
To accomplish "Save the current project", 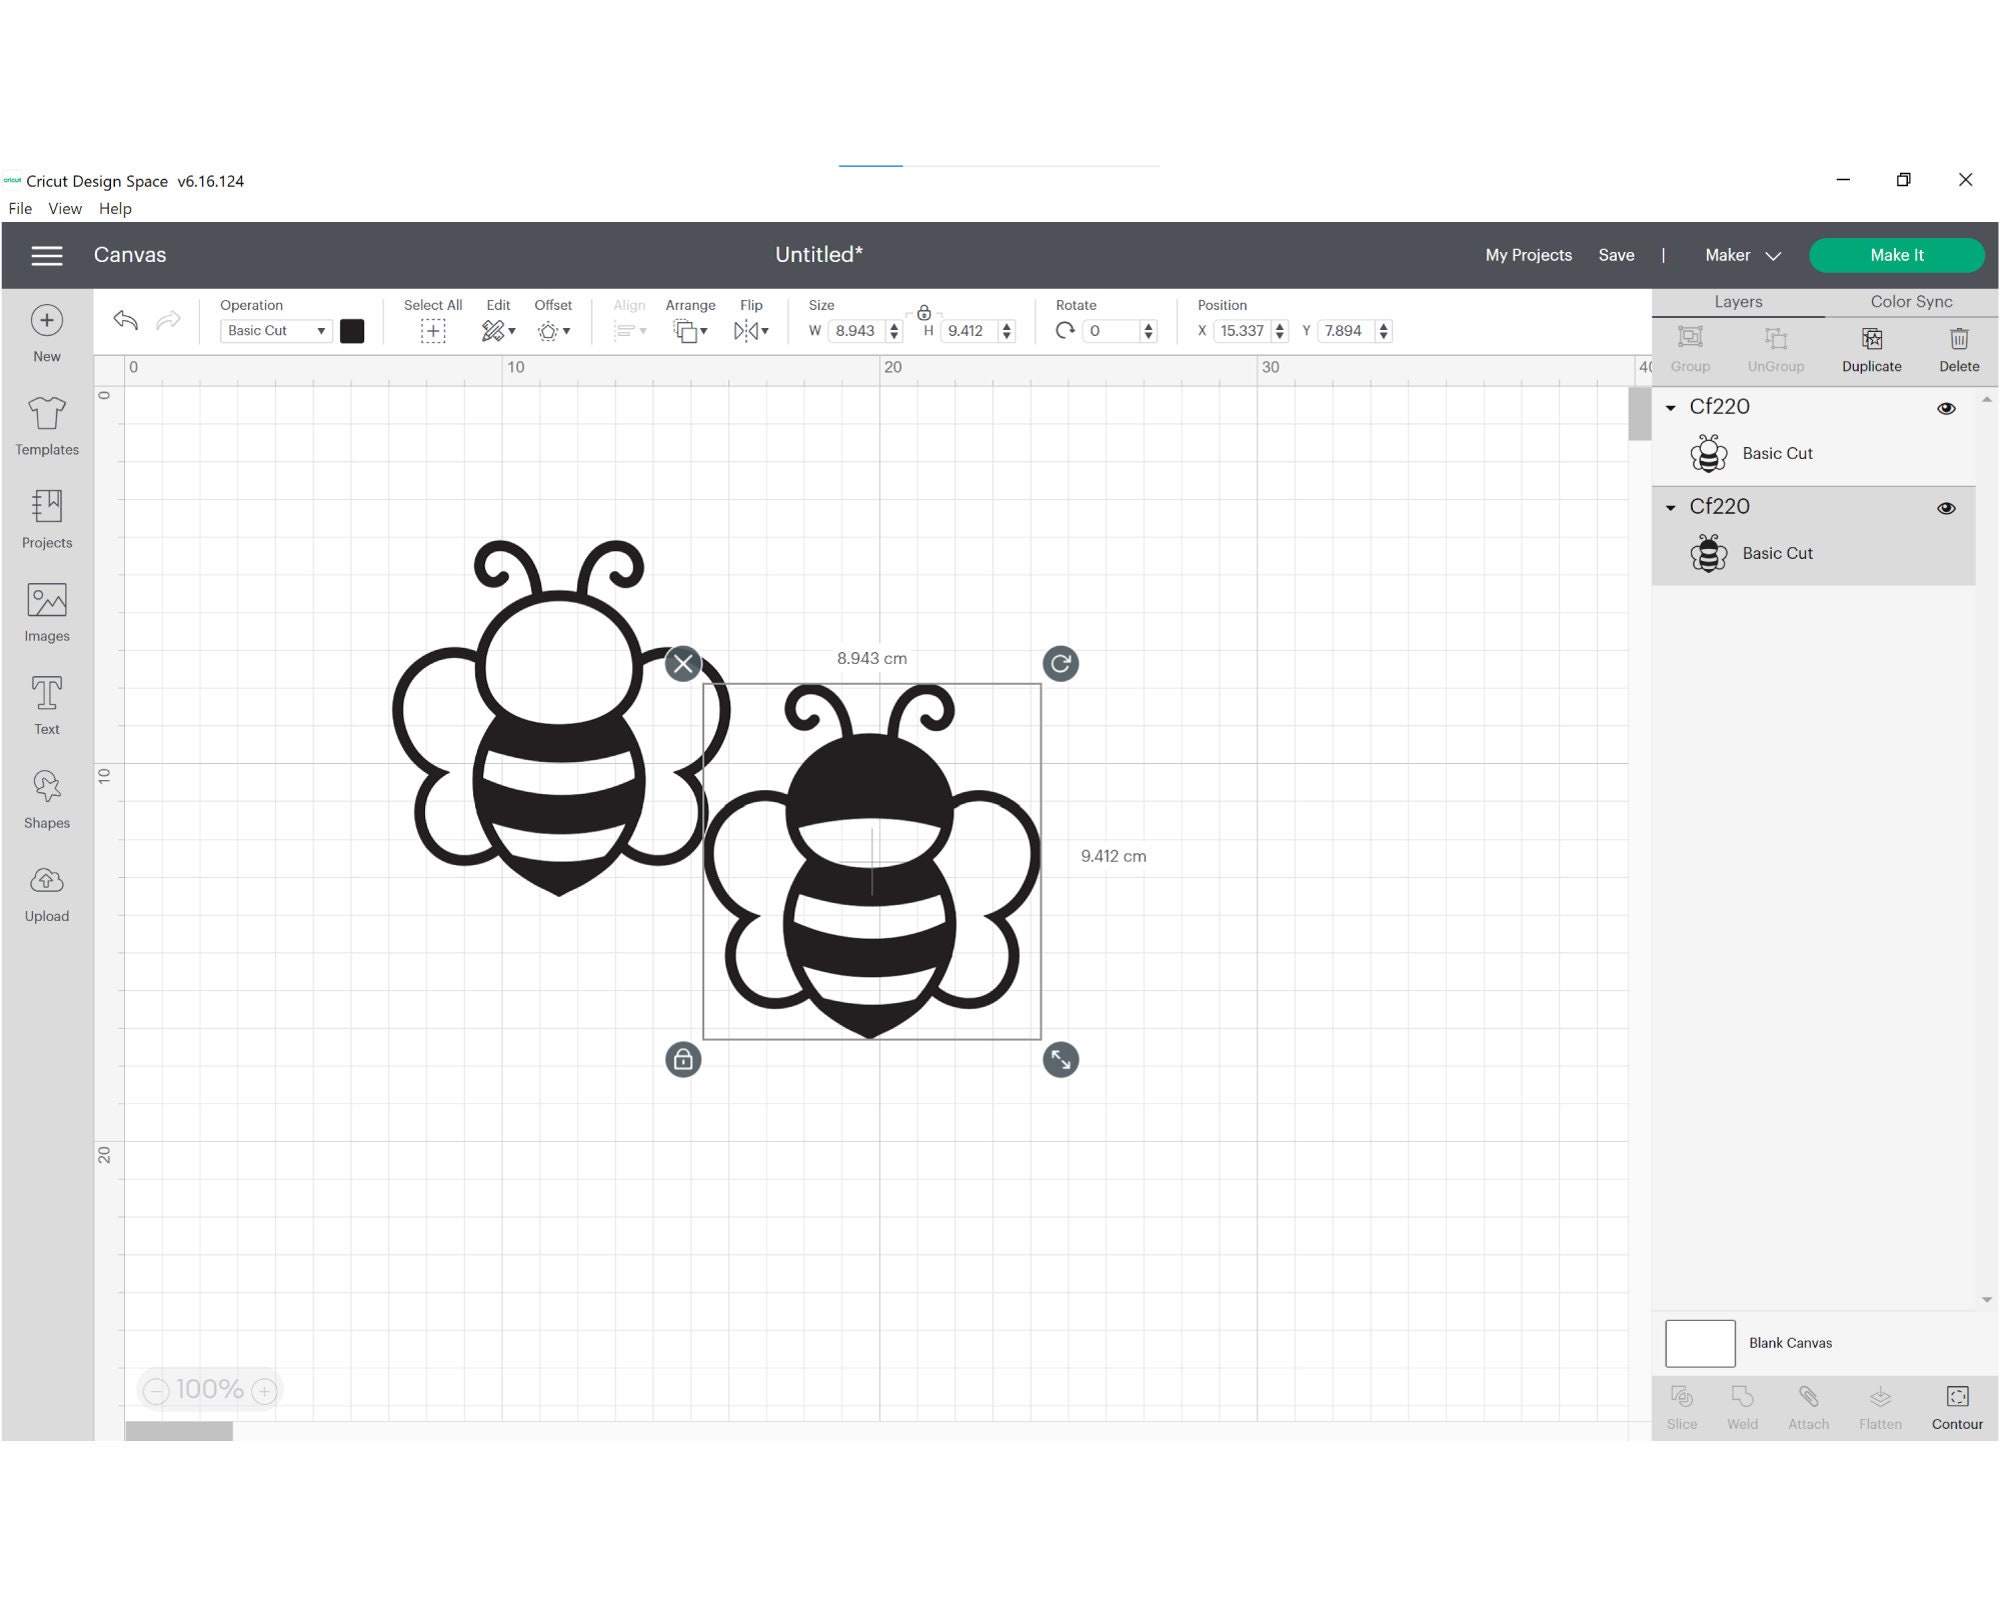I will (x=1616, y=255).
